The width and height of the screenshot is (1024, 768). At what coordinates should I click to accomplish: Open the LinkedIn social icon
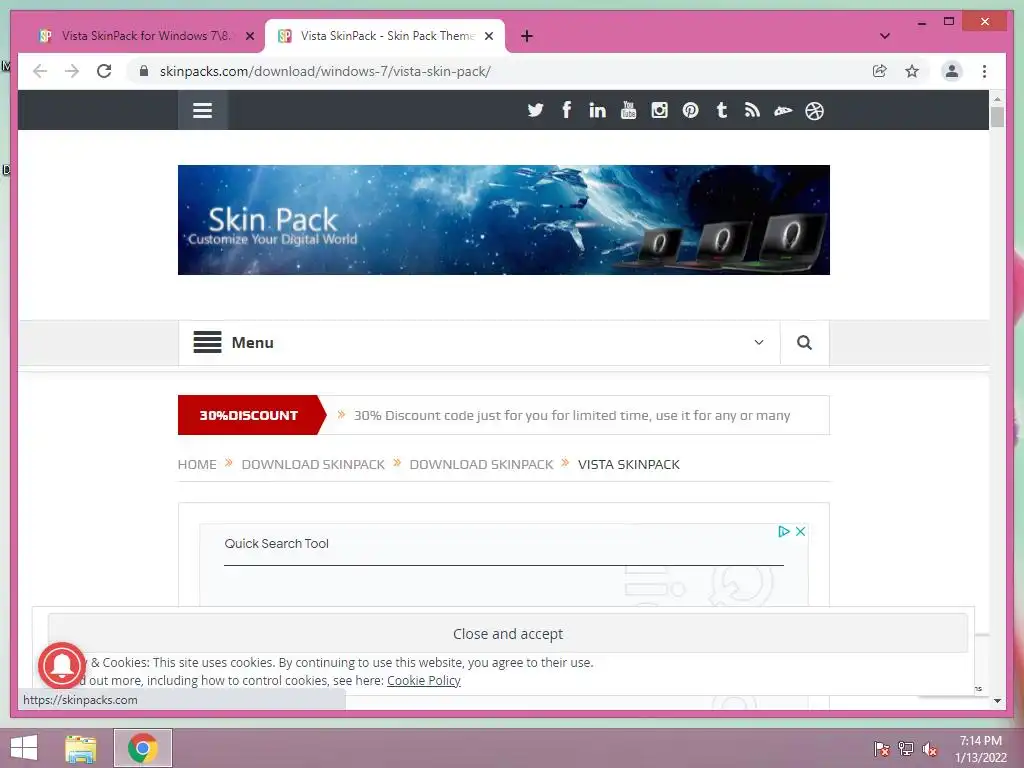coord(597,110)
